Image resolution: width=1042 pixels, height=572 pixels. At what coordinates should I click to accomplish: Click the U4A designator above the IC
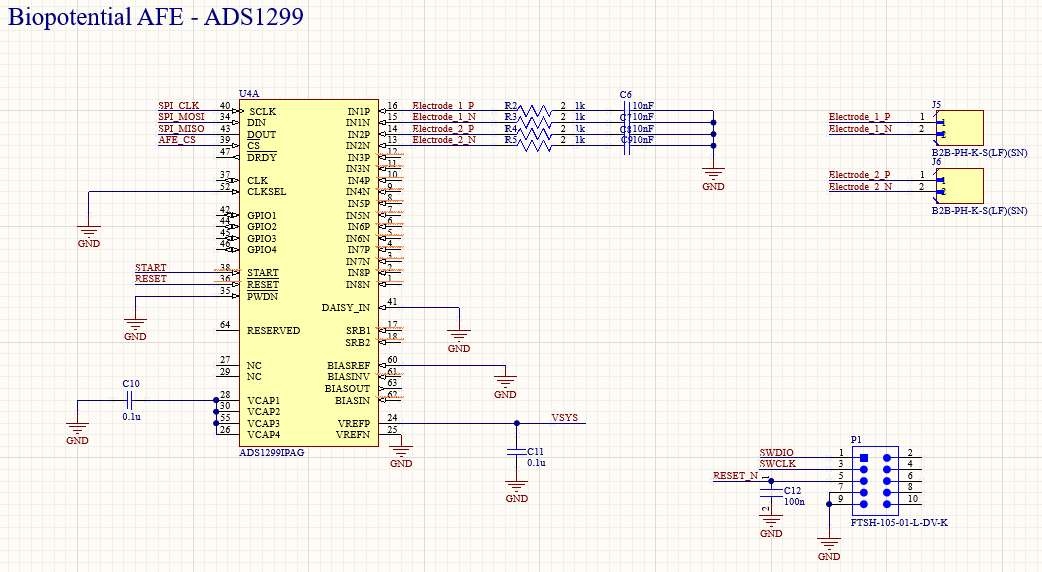(249, 94)
